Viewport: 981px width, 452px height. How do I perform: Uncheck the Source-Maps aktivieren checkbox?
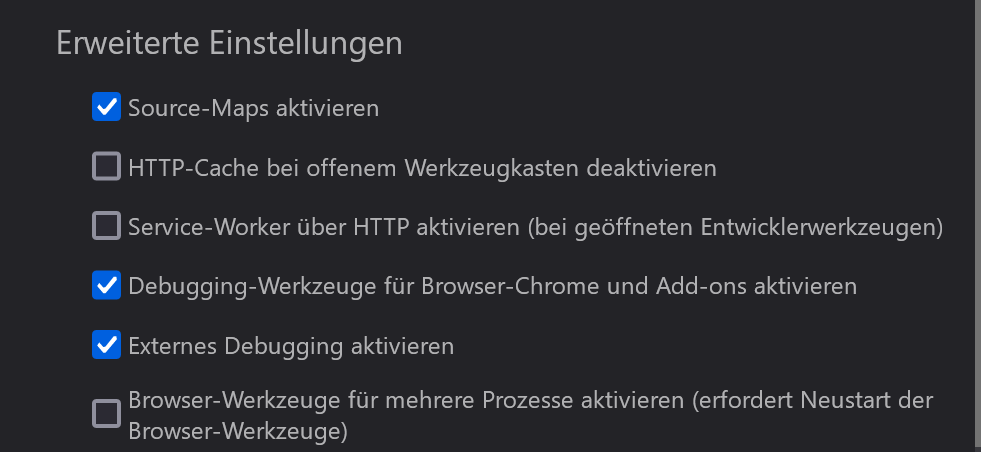click(106, 107)
